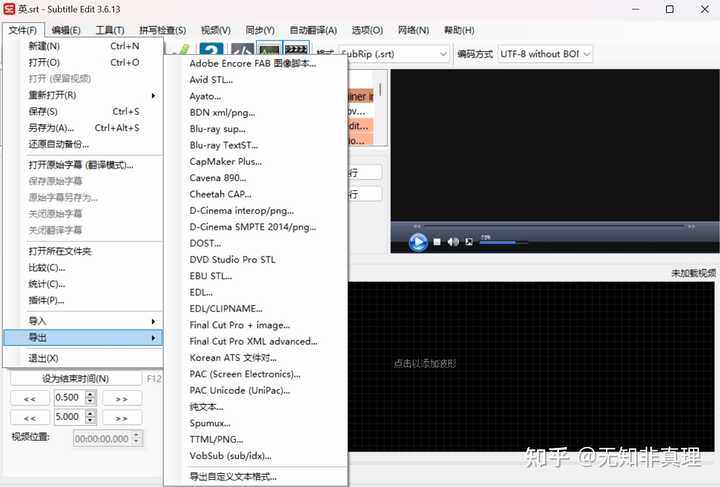Export as PAC (Screen Electronics)...
The height and width of the screenshot is (487, 720).
pyautogui.click(x=256, y=374)
